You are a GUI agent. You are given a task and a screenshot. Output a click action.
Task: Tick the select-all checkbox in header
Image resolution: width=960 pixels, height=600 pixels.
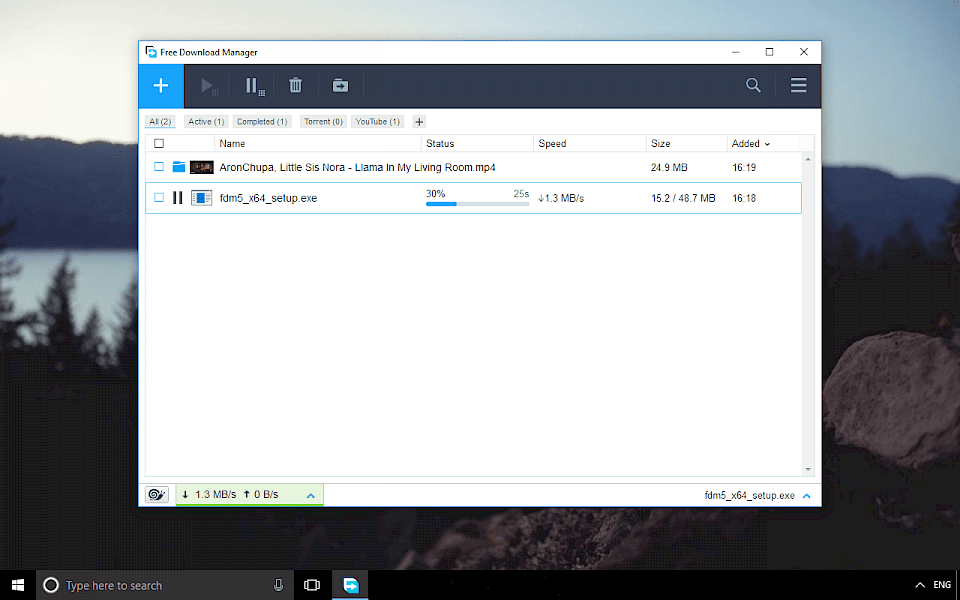[159, 143]
